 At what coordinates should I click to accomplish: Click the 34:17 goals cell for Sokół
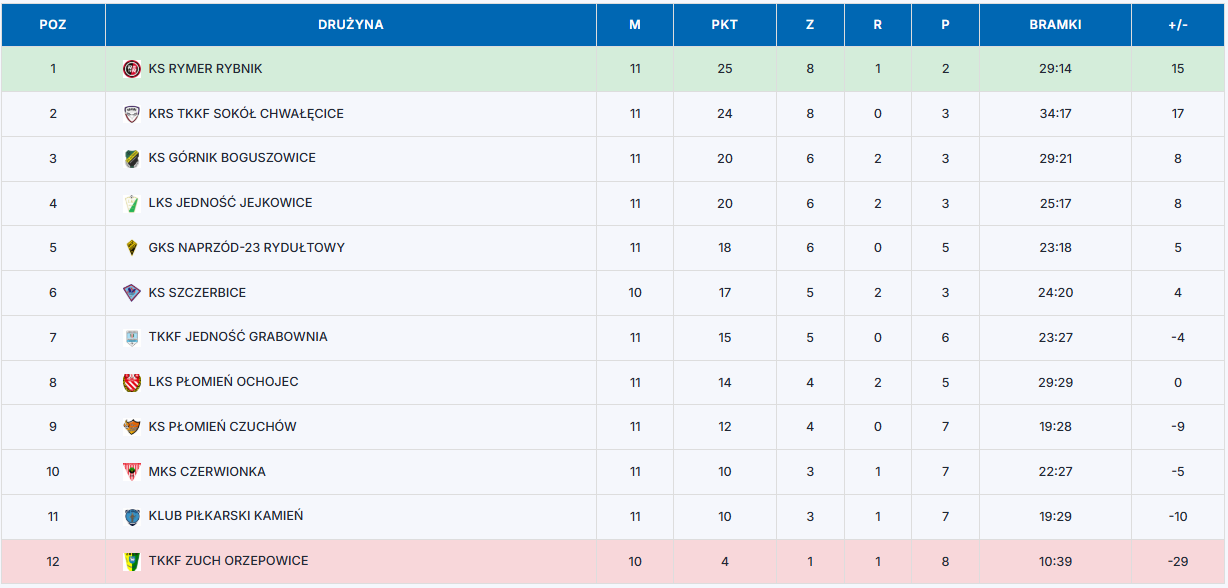point(1055,114)
